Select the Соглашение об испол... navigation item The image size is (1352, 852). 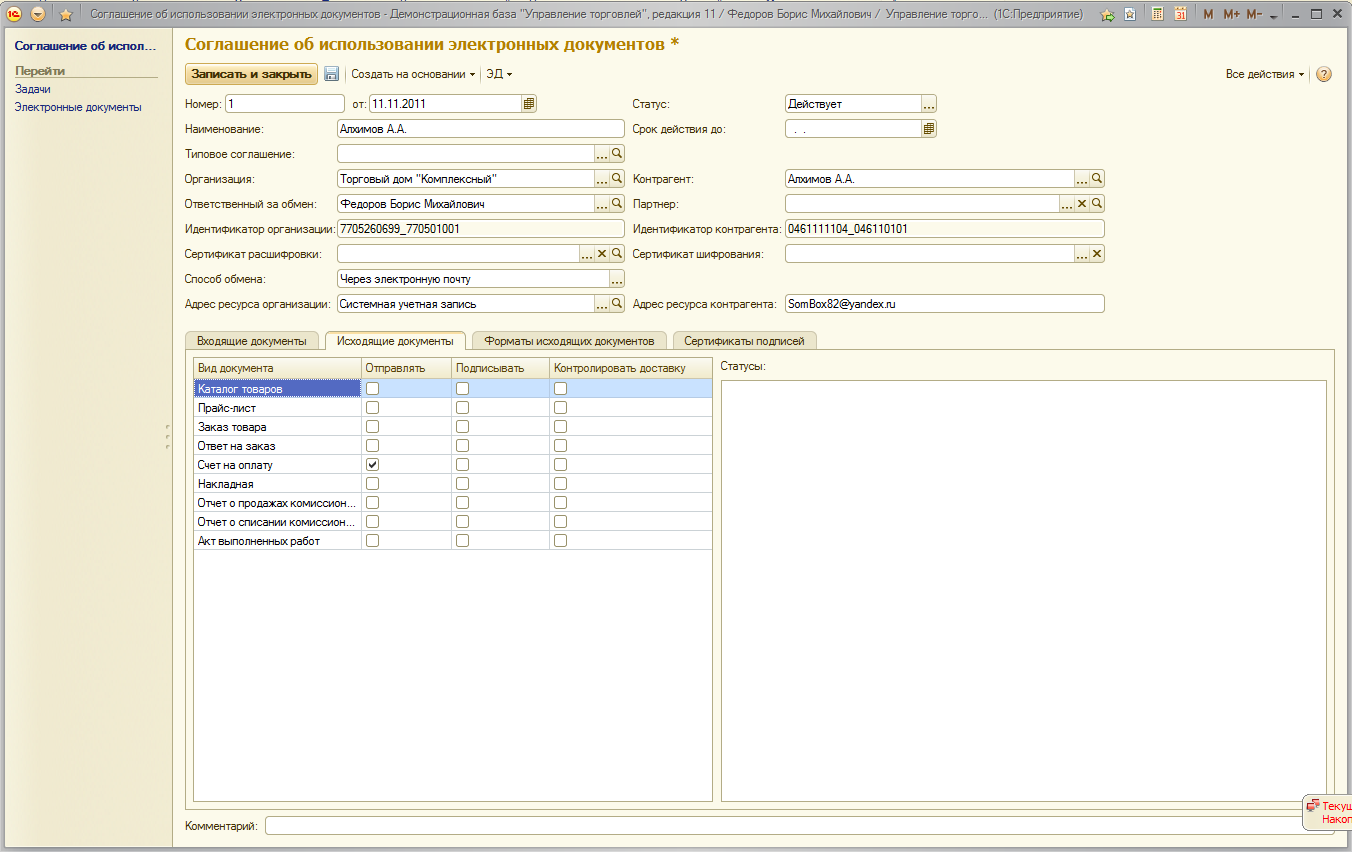(86, 46)
